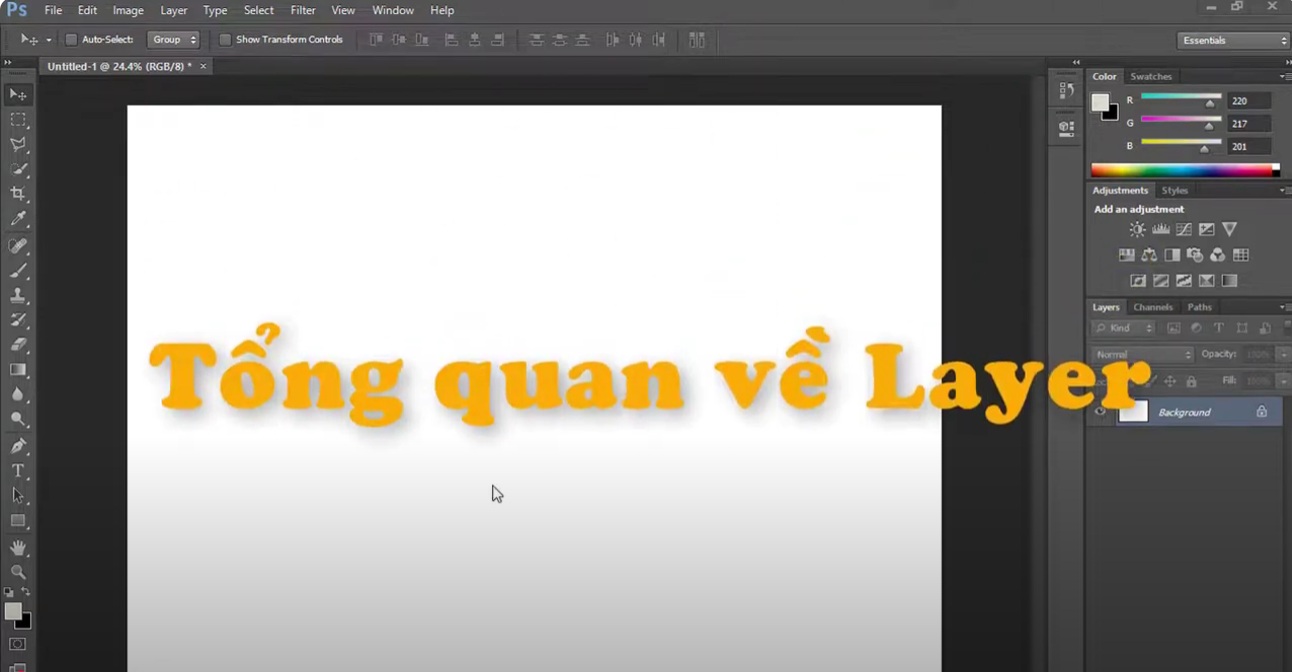Add a Brightness/Contrast adjustment
Screen dimensions: 1292x672
pyautogui.click(x=1137, y=229)
